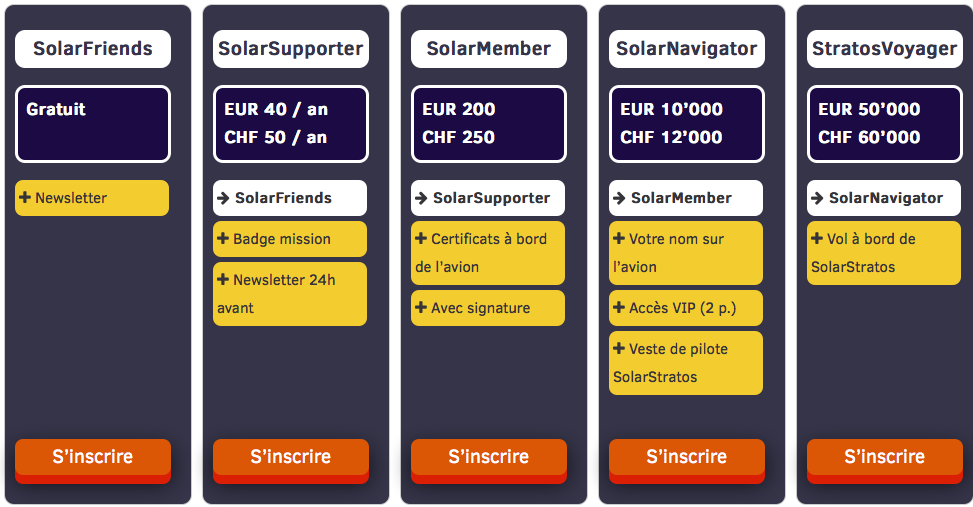Click the arrow icon before SolarNavigator
973x507 pixels.
[817, 198]
